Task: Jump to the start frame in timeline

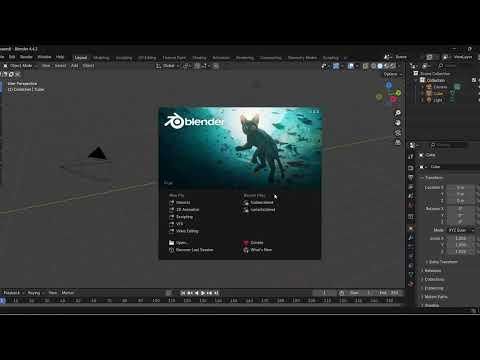Action: point(183,293)
